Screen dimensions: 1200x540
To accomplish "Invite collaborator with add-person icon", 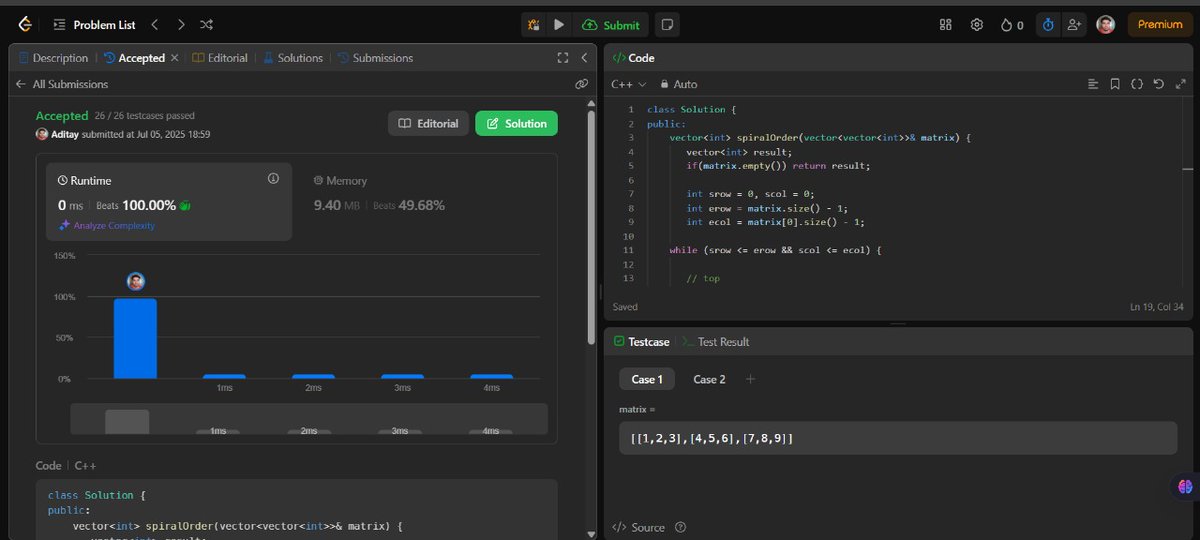I will (x=1074, y=25).
